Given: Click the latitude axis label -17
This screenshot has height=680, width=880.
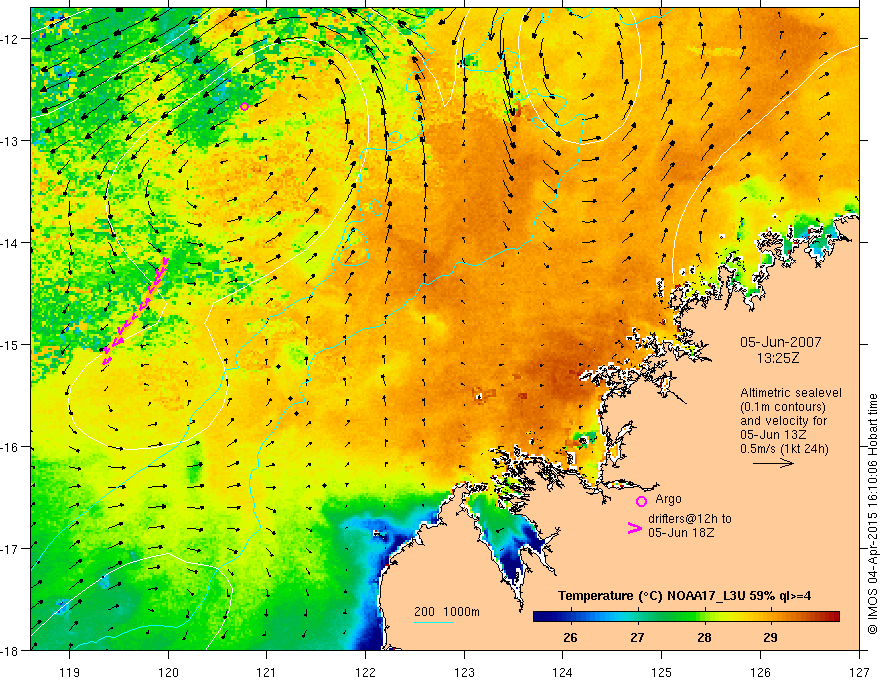Looking at the screenshot, I should pos(10,549).
